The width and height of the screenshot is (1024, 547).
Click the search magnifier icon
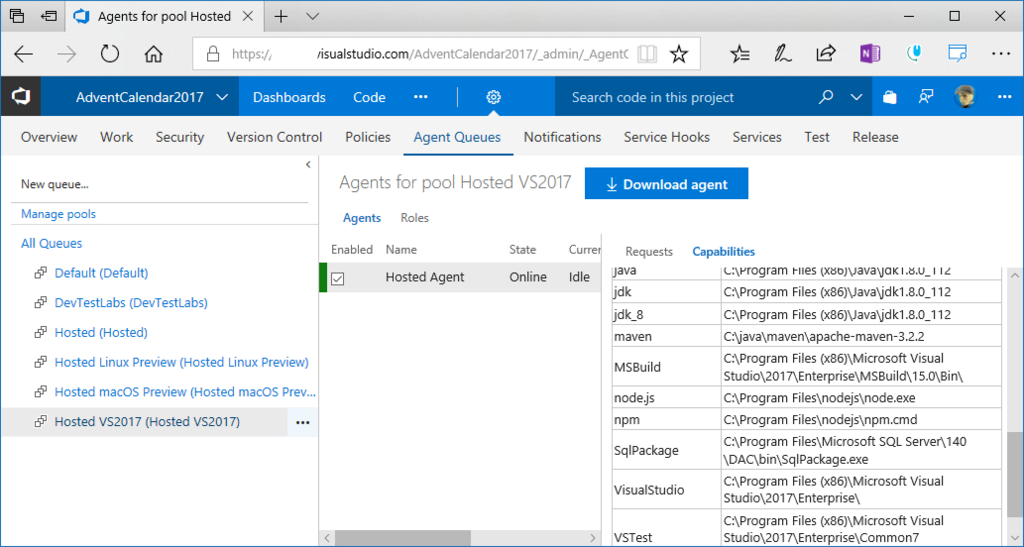826,97
